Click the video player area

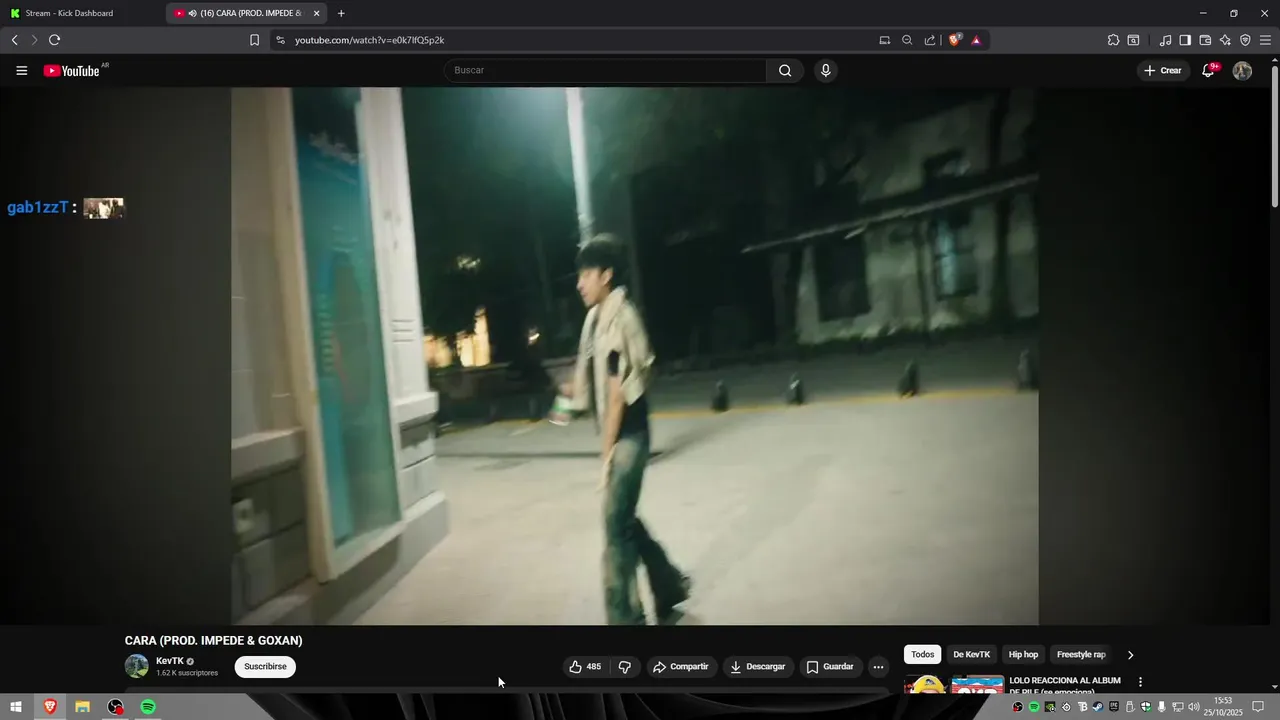(x=635, y=356)
